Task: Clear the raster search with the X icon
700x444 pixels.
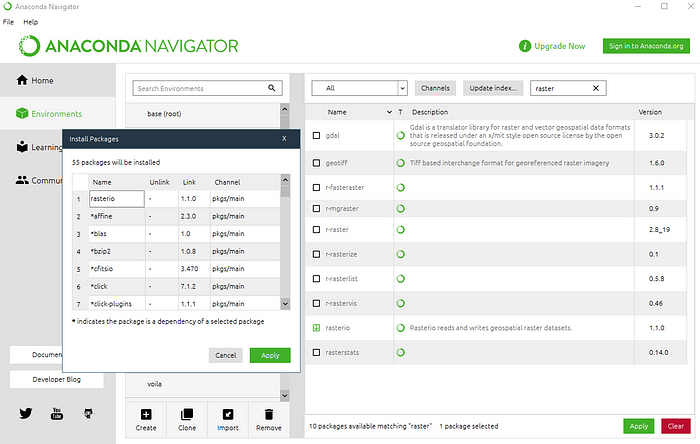Action: pos(596,88)
